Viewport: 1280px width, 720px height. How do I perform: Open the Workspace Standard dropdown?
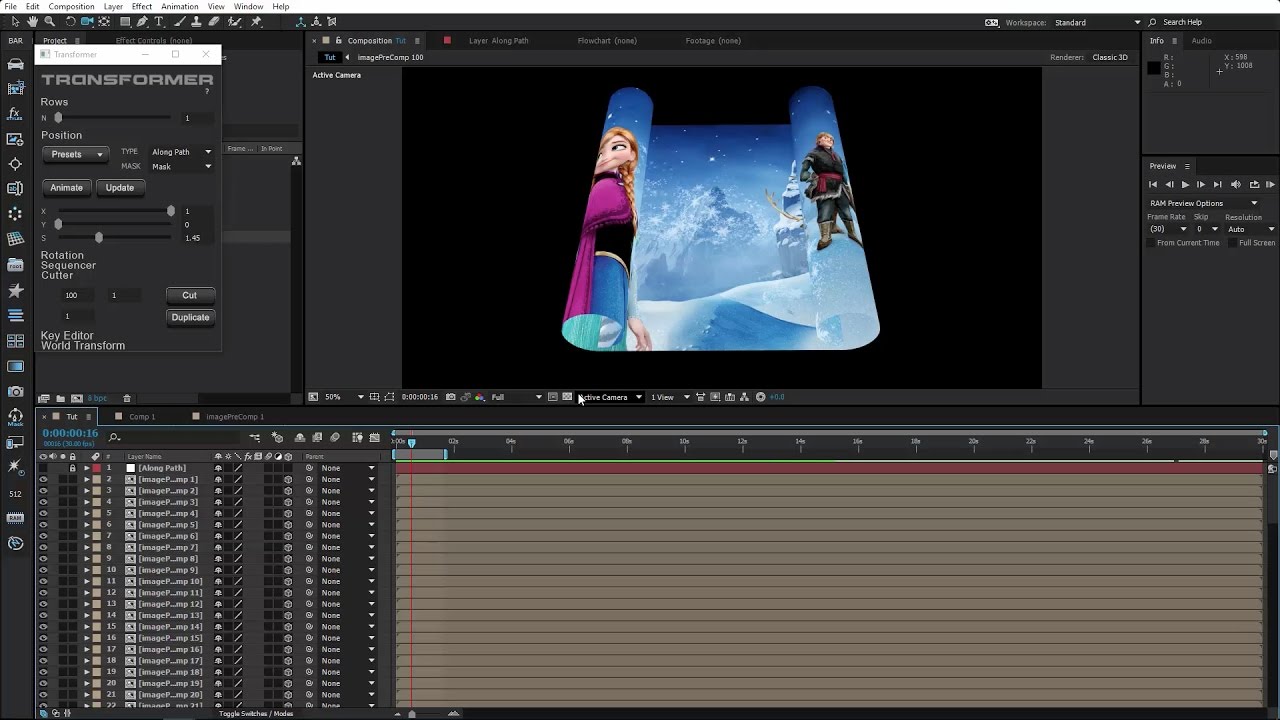(x=1097, y=22)
